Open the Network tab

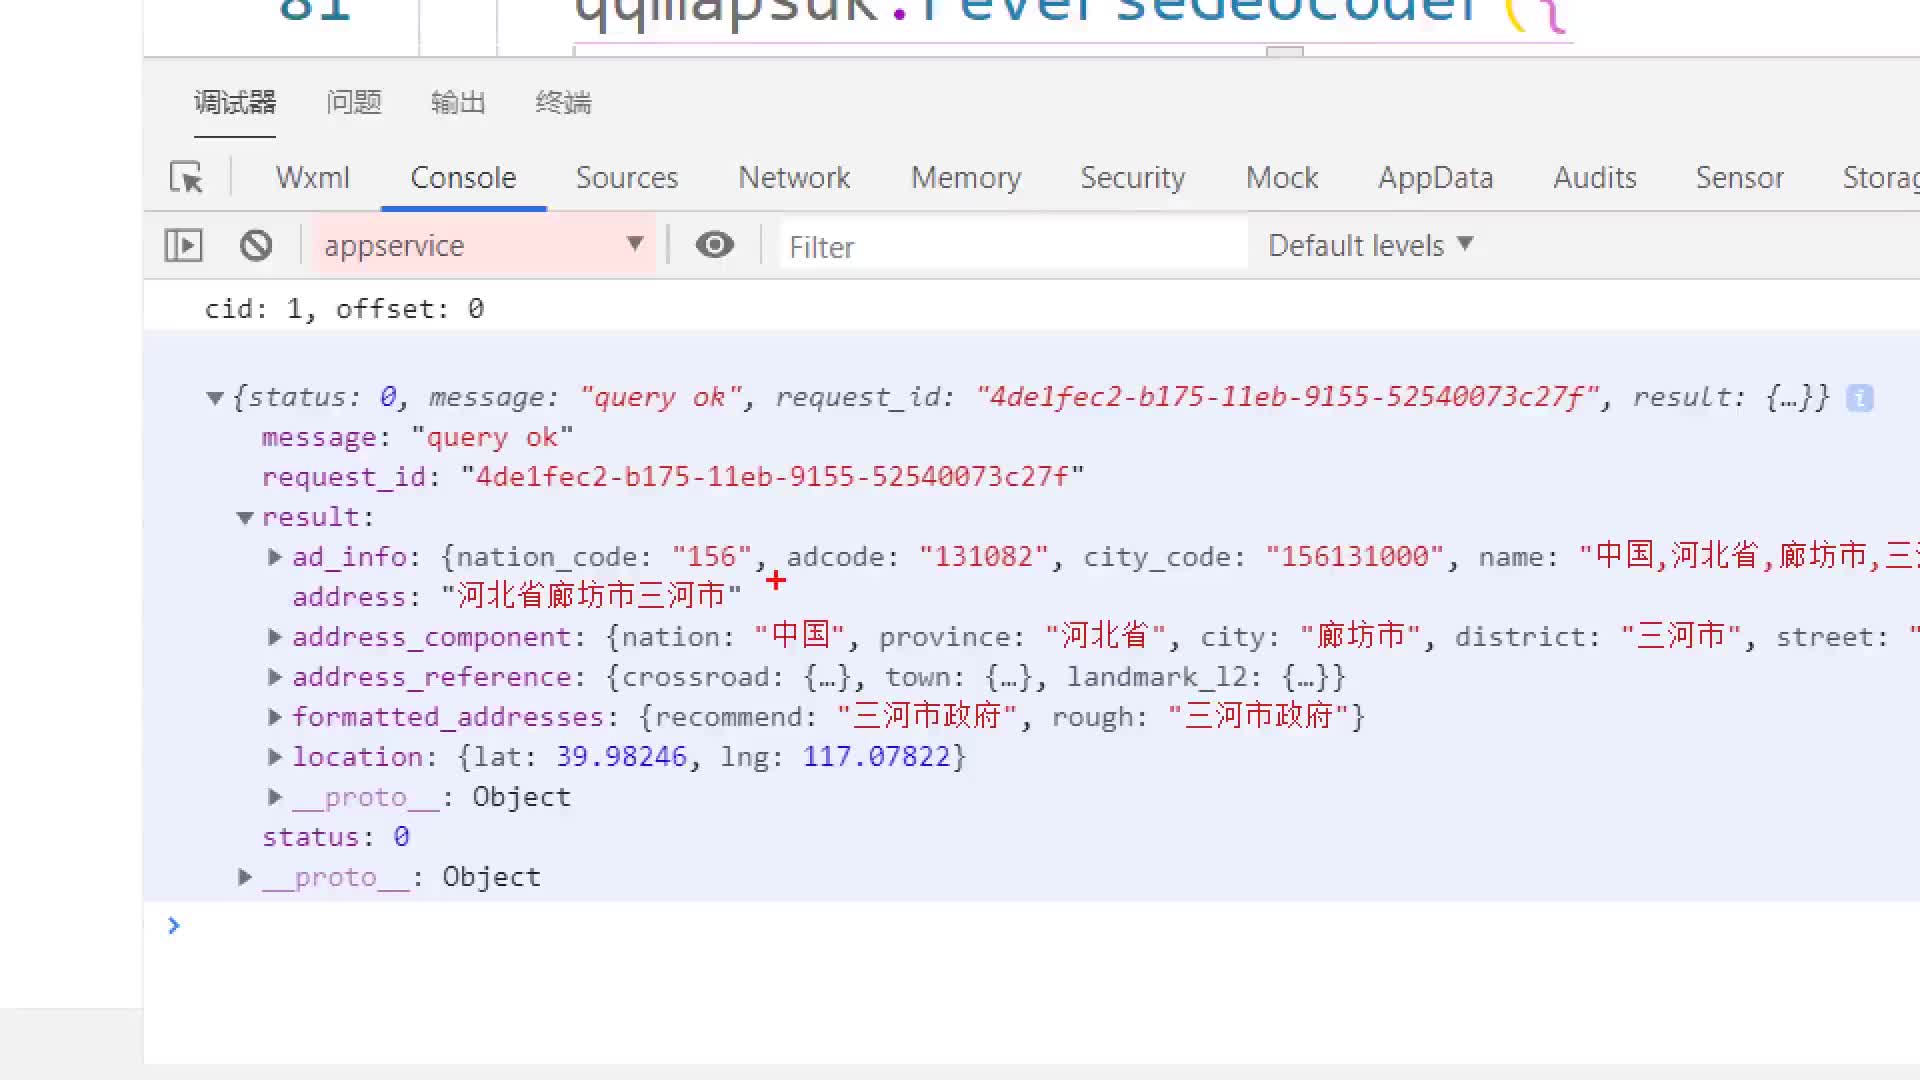(x=794, y=178)
